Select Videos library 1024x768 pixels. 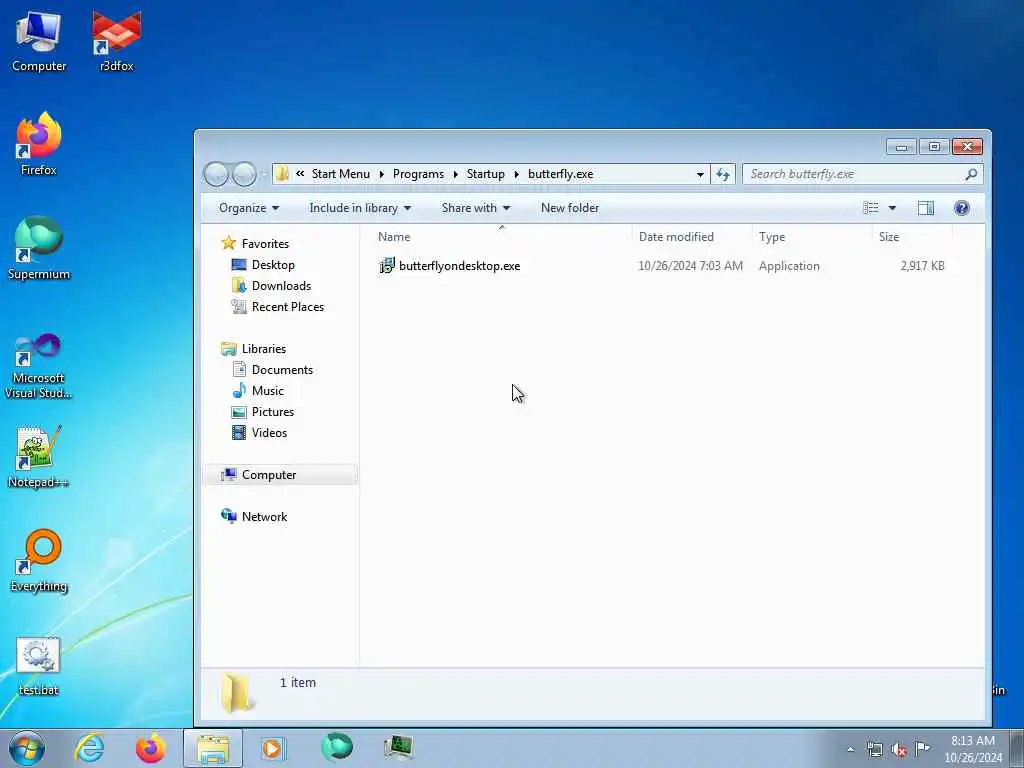(268, 432)
